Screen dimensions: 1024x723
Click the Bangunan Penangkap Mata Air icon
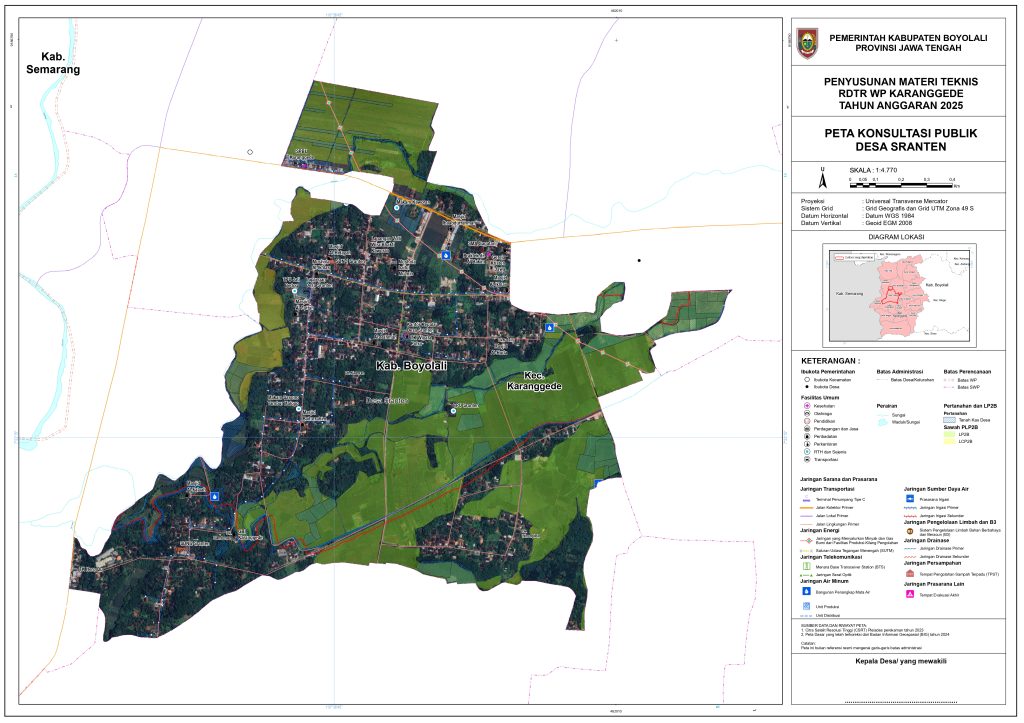(x=807, y=591)
